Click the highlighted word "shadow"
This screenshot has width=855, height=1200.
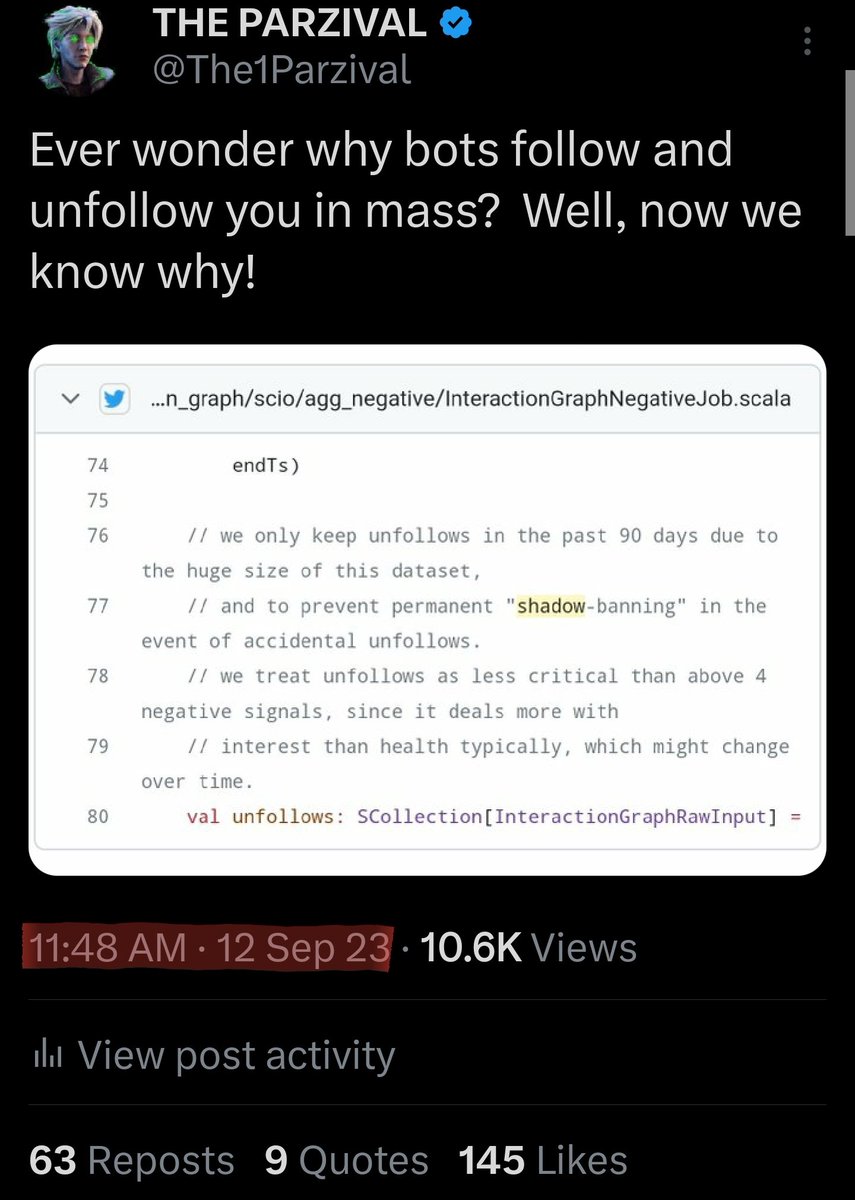pyautogui.click(x=549, y=606)
